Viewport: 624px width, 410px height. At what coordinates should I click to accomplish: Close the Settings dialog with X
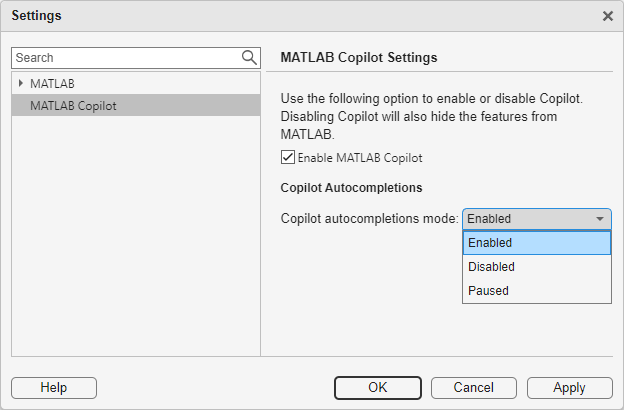coord(607,16)
